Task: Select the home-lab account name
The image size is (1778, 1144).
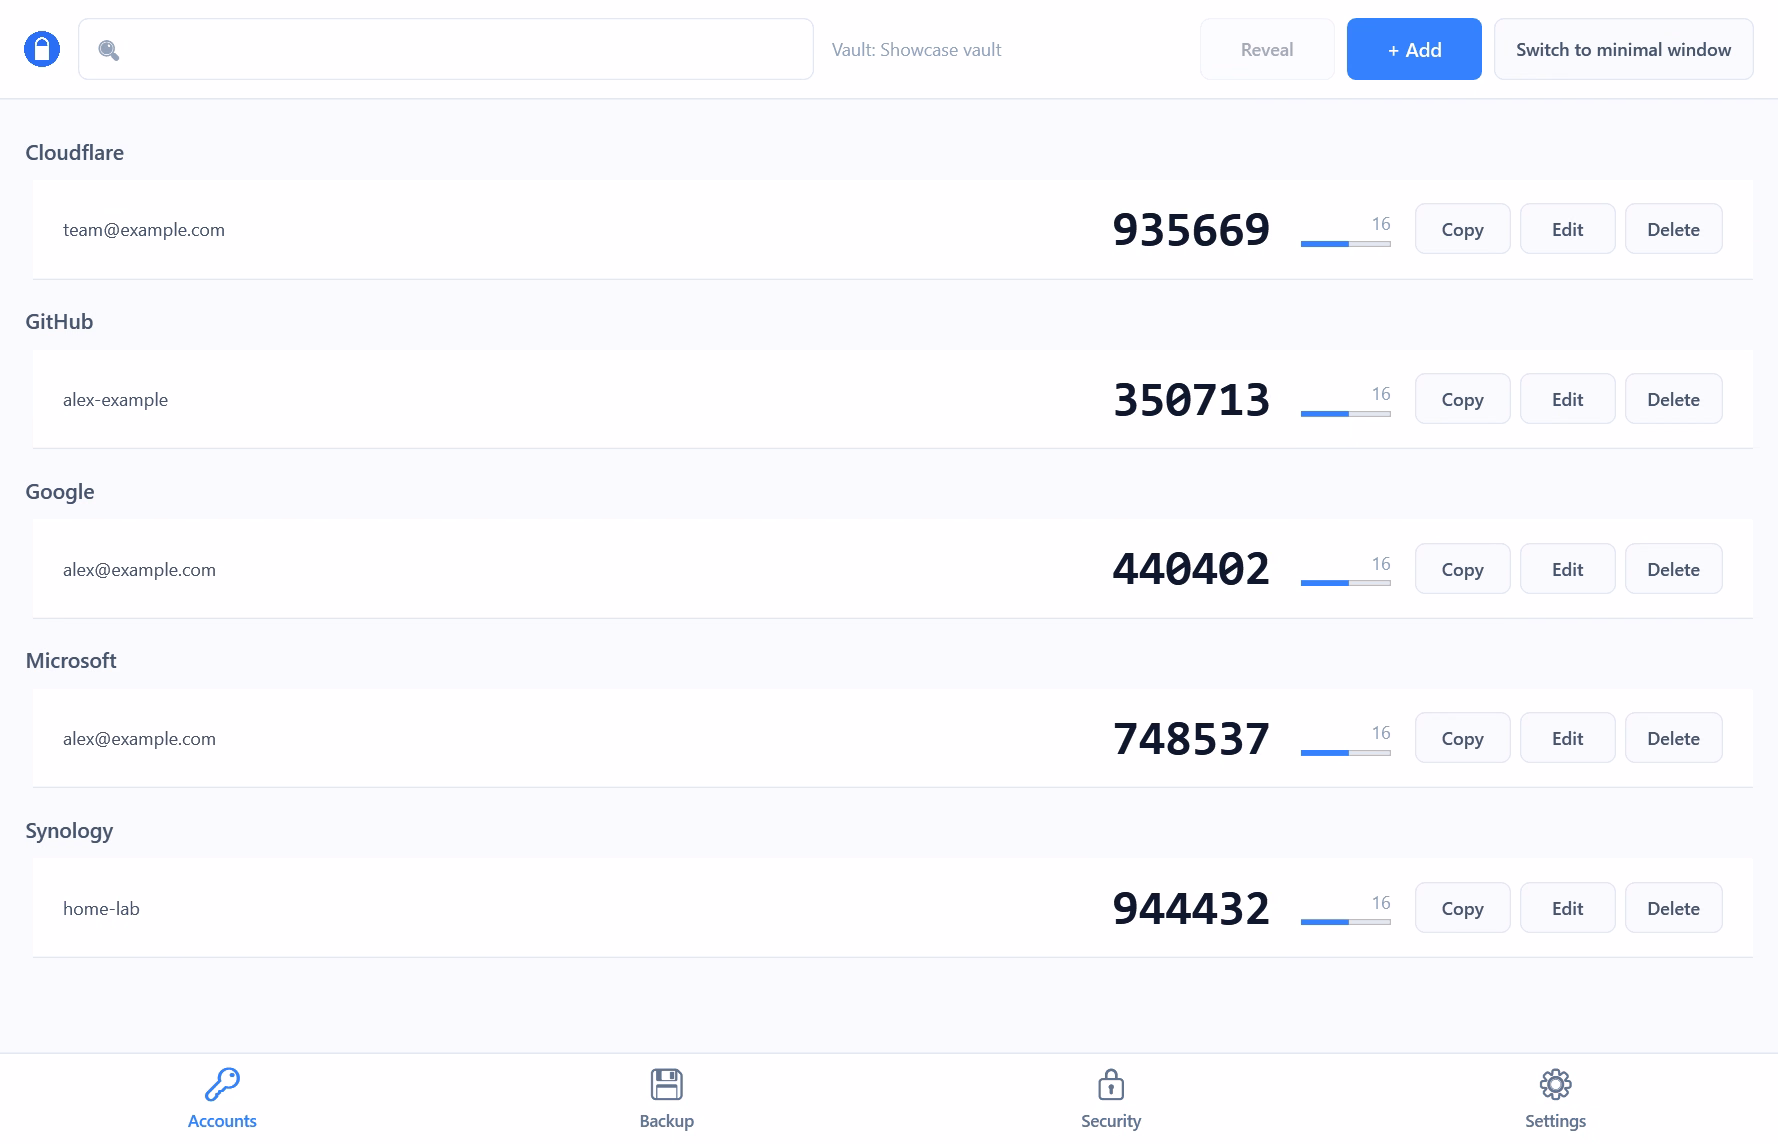Action: point(101,908)
